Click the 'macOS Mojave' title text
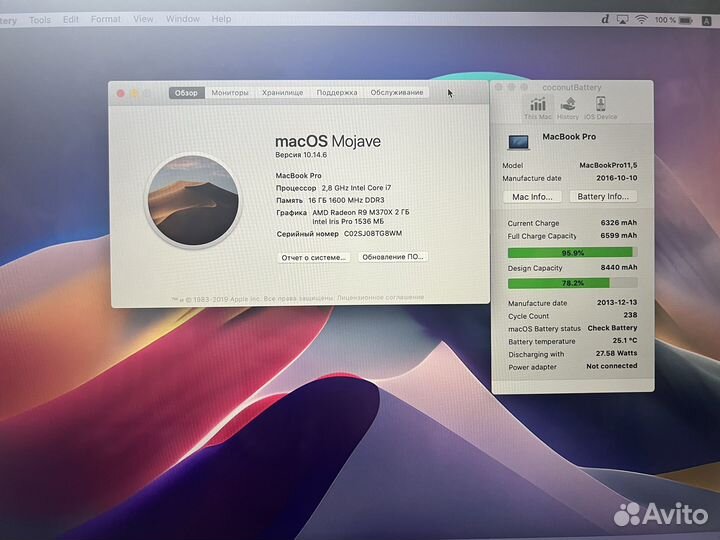This screenshot has width=720, height=540. [328, 141]
